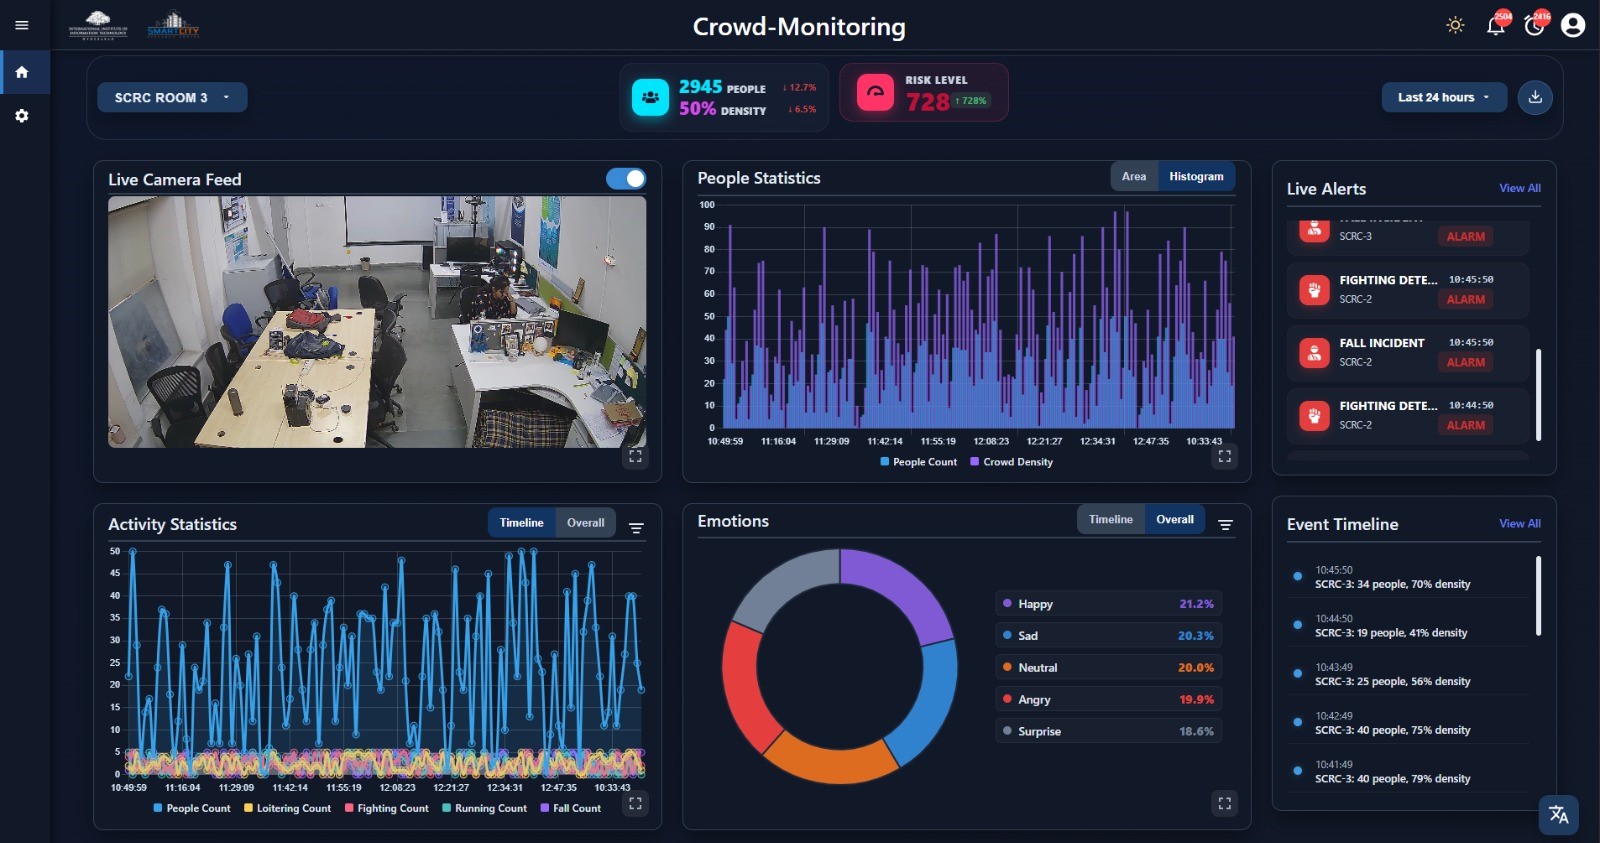Viewport: 1600px width, 843px height.
Task: Toggle Loitering Count legend series
Action: (x=287, y=808)
